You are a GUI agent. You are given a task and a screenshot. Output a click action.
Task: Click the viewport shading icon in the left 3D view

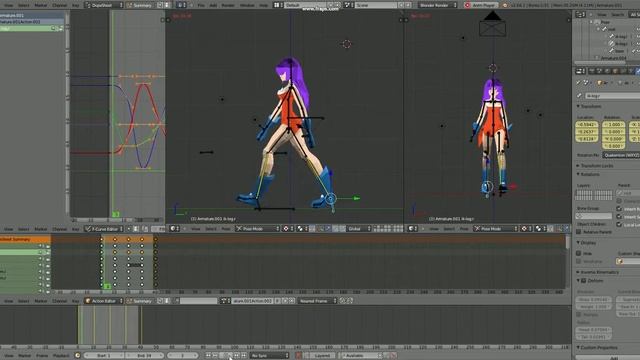click(x=301, y=229)
